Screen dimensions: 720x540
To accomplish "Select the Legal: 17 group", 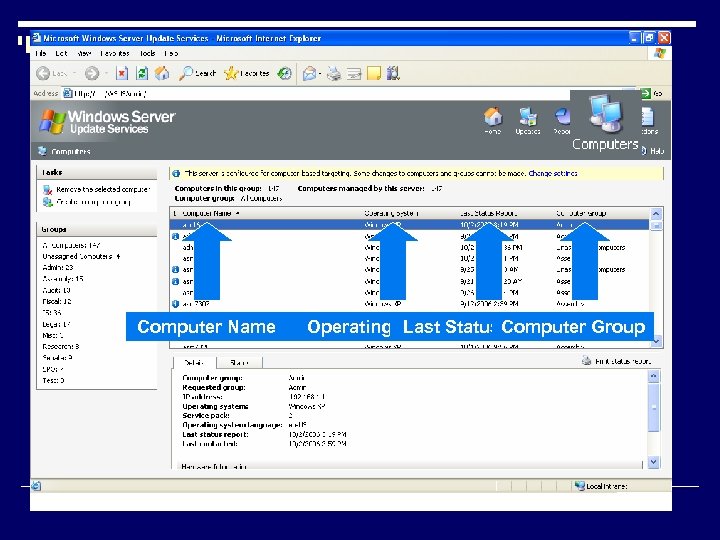I will coord(56,324).
